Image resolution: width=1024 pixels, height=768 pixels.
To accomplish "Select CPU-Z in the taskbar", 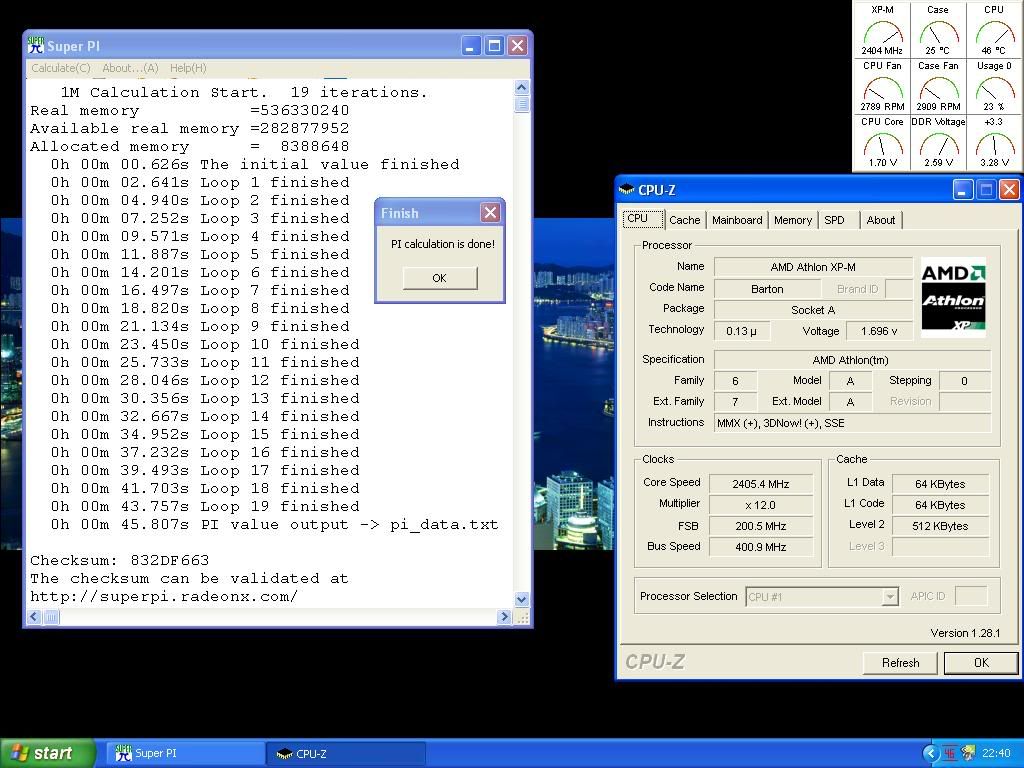I will [346, 753].
